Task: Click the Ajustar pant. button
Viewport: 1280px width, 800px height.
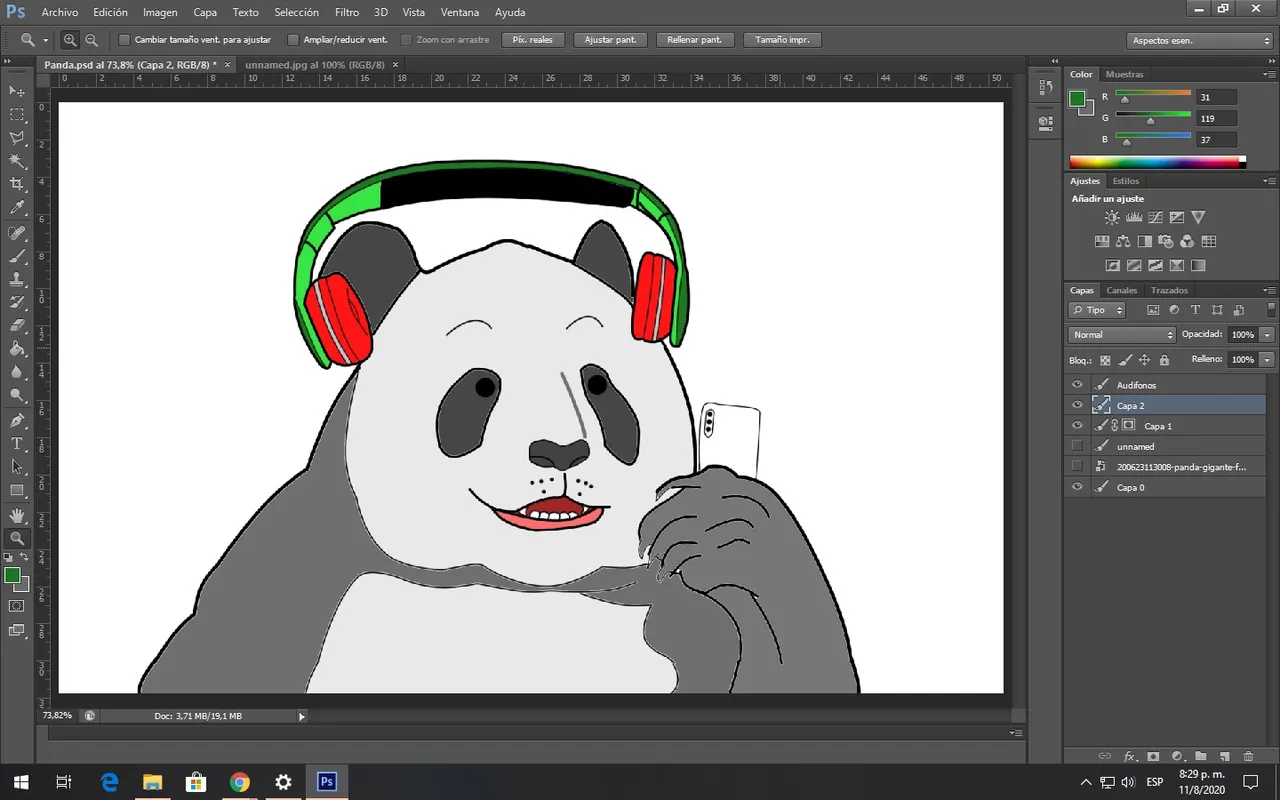Action: (610, 40)
